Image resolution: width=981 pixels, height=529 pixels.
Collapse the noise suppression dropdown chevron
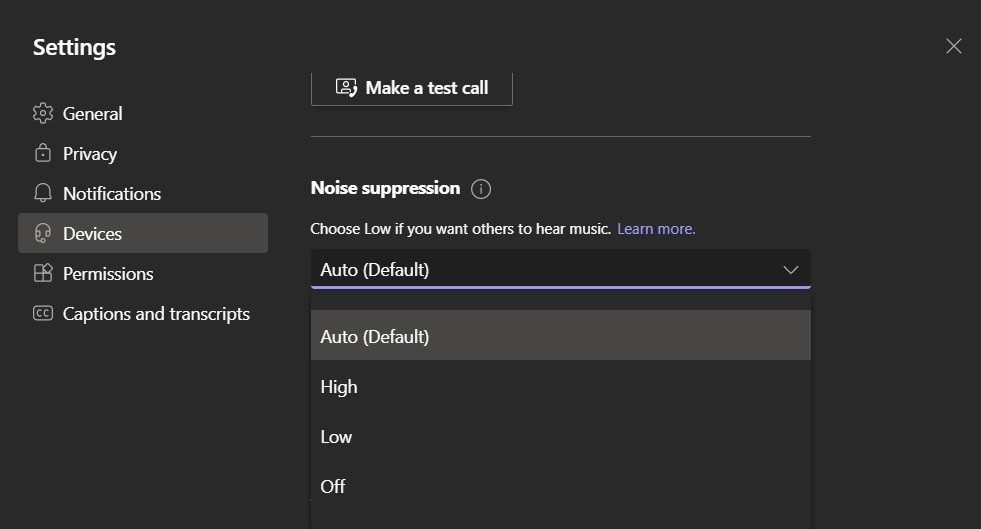click(x=791, y=270)
